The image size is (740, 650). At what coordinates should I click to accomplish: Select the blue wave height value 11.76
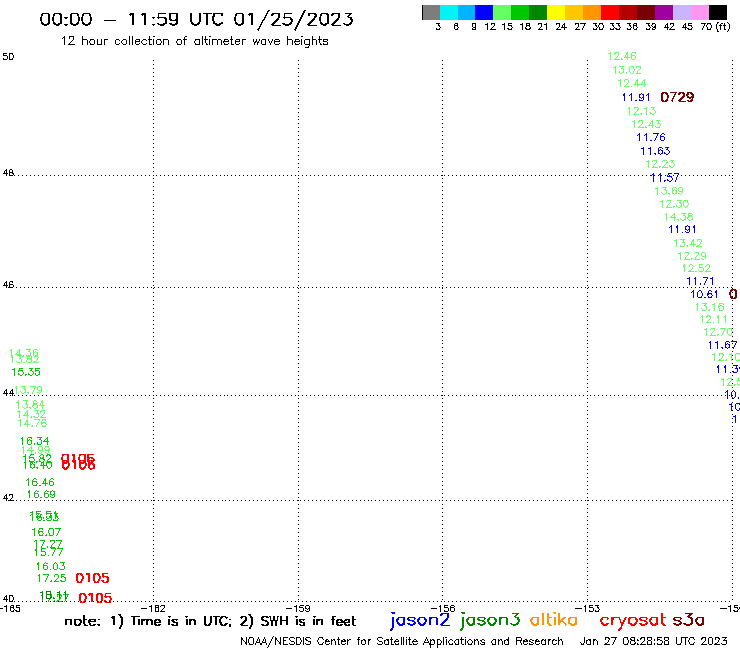coord(651,137)
